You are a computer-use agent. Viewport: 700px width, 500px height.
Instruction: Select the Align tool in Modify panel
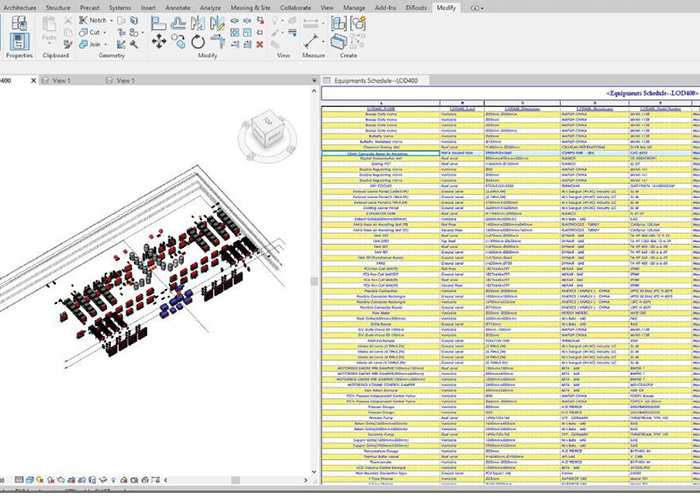pos(158,22)
